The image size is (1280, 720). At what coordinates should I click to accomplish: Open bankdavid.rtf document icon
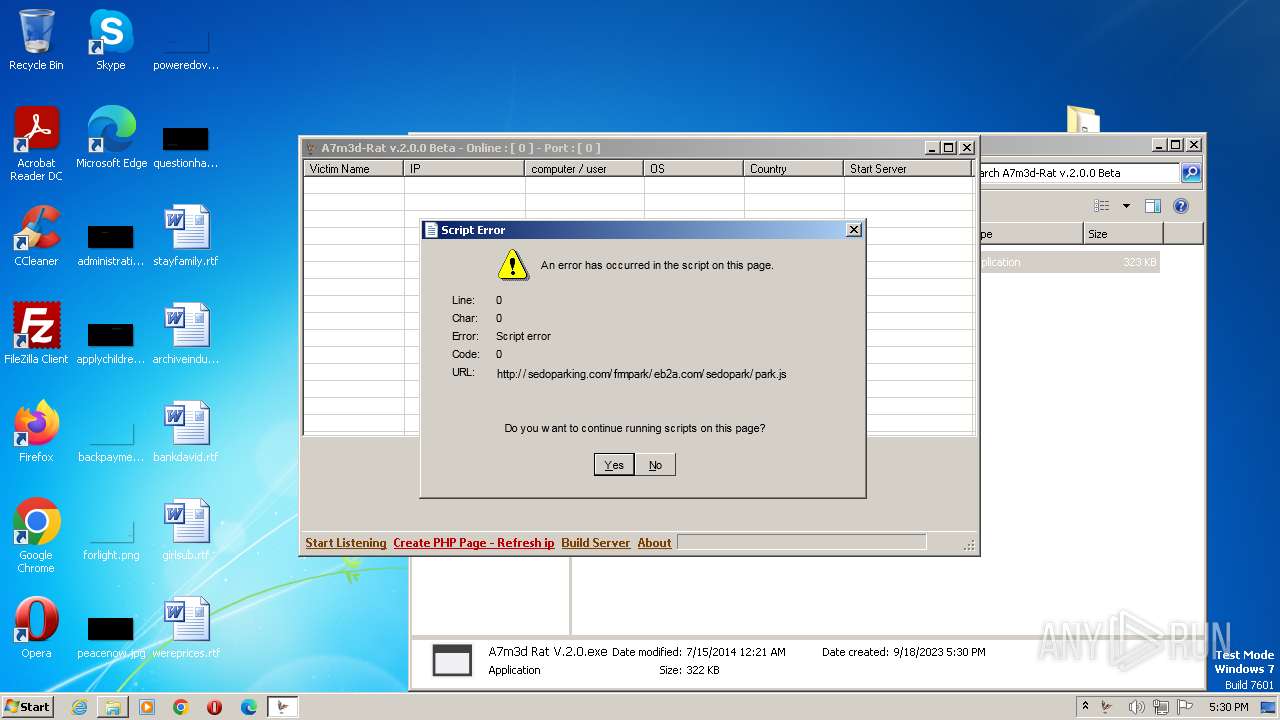click(186, 432)
